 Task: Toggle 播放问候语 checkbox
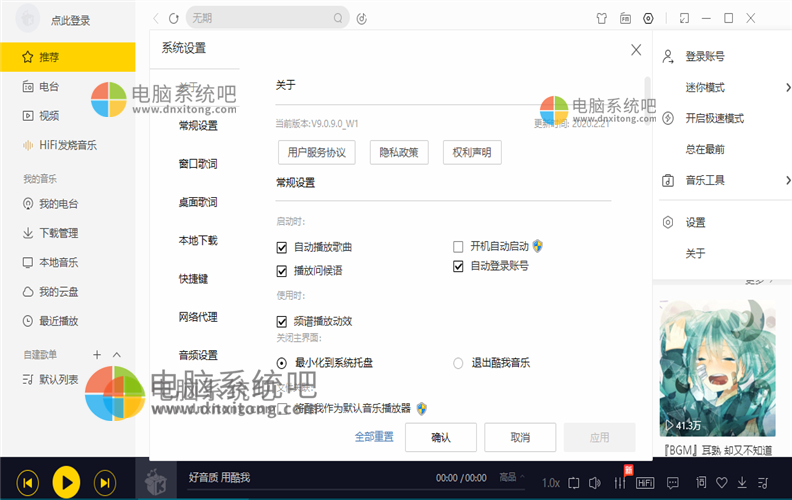click(x=282, y=271)
